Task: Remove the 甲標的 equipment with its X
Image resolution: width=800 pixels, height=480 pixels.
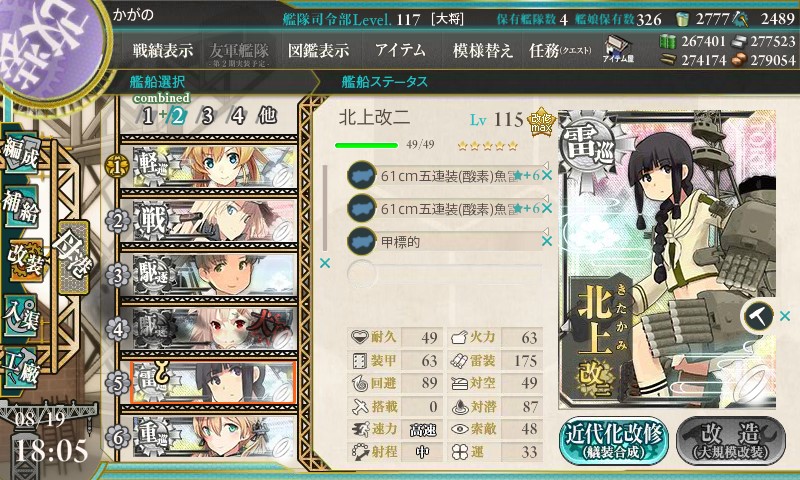Action: [546, 241]
